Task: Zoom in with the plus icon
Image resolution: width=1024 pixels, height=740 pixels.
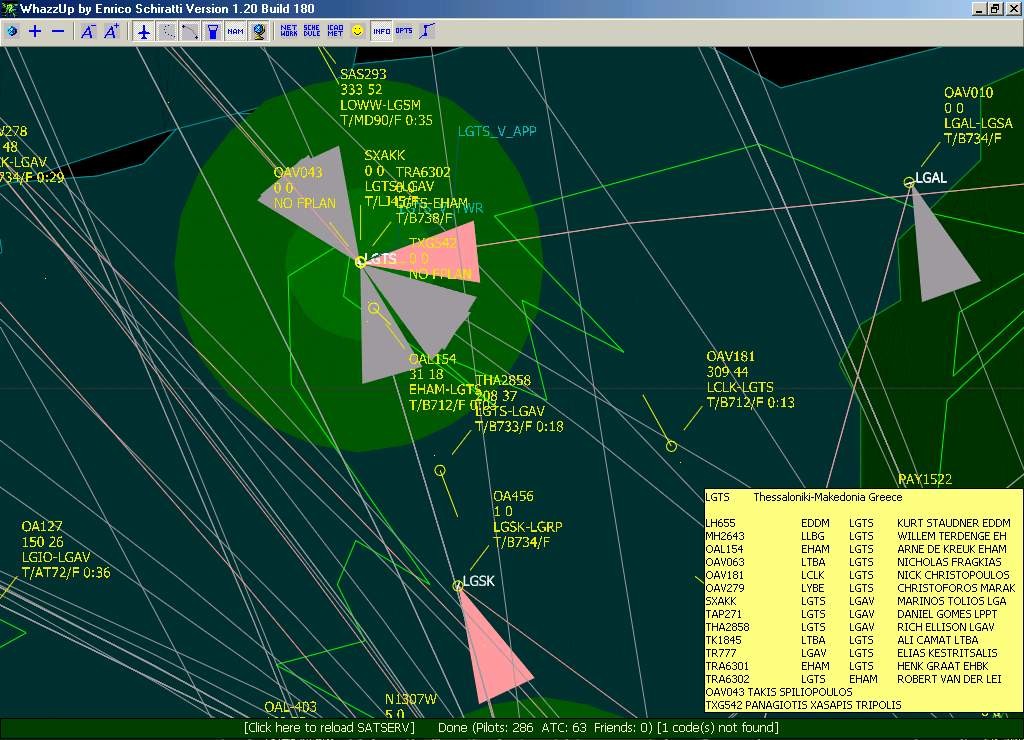Action: click(35, 31)
